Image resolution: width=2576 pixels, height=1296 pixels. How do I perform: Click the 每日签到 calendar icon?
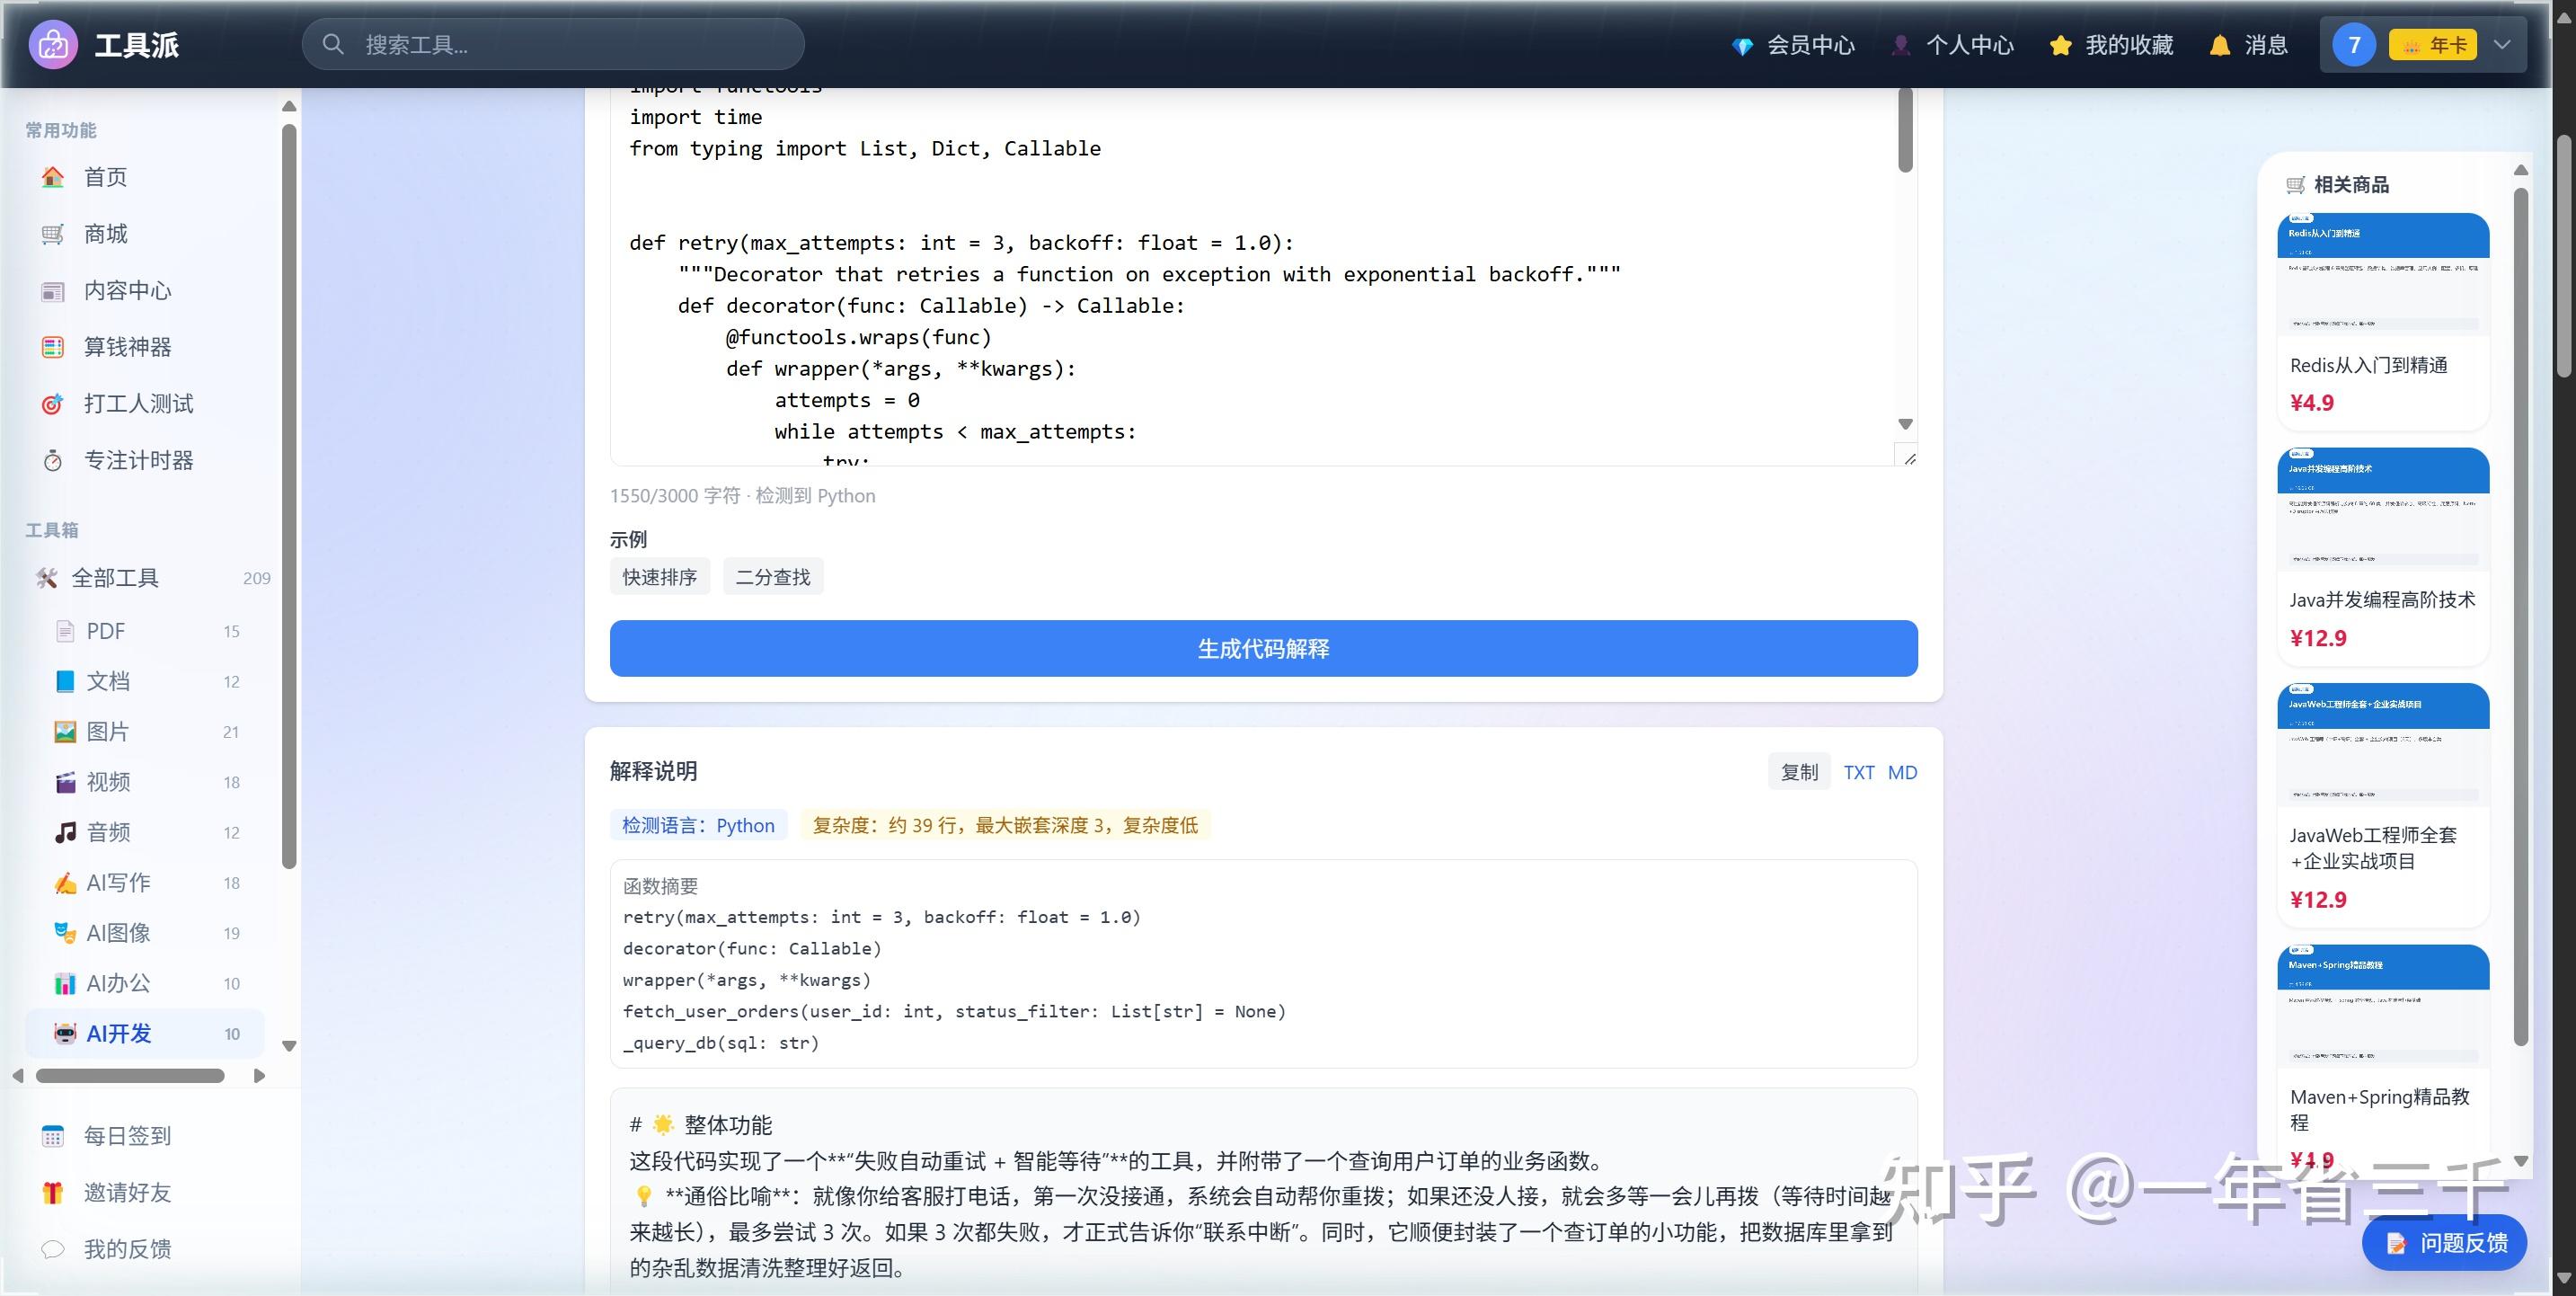[x=52, y=1136]
